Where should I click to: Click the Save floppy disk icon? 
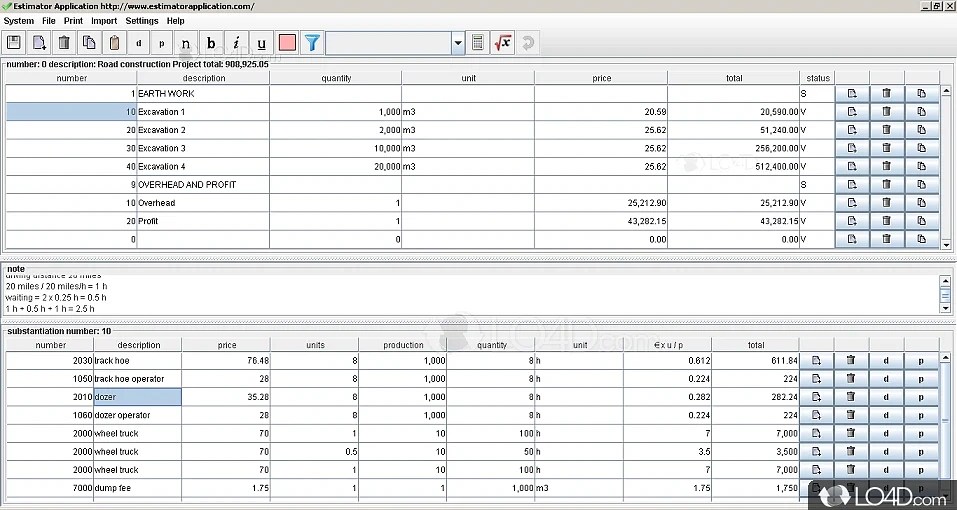click(x=14, y=43)
